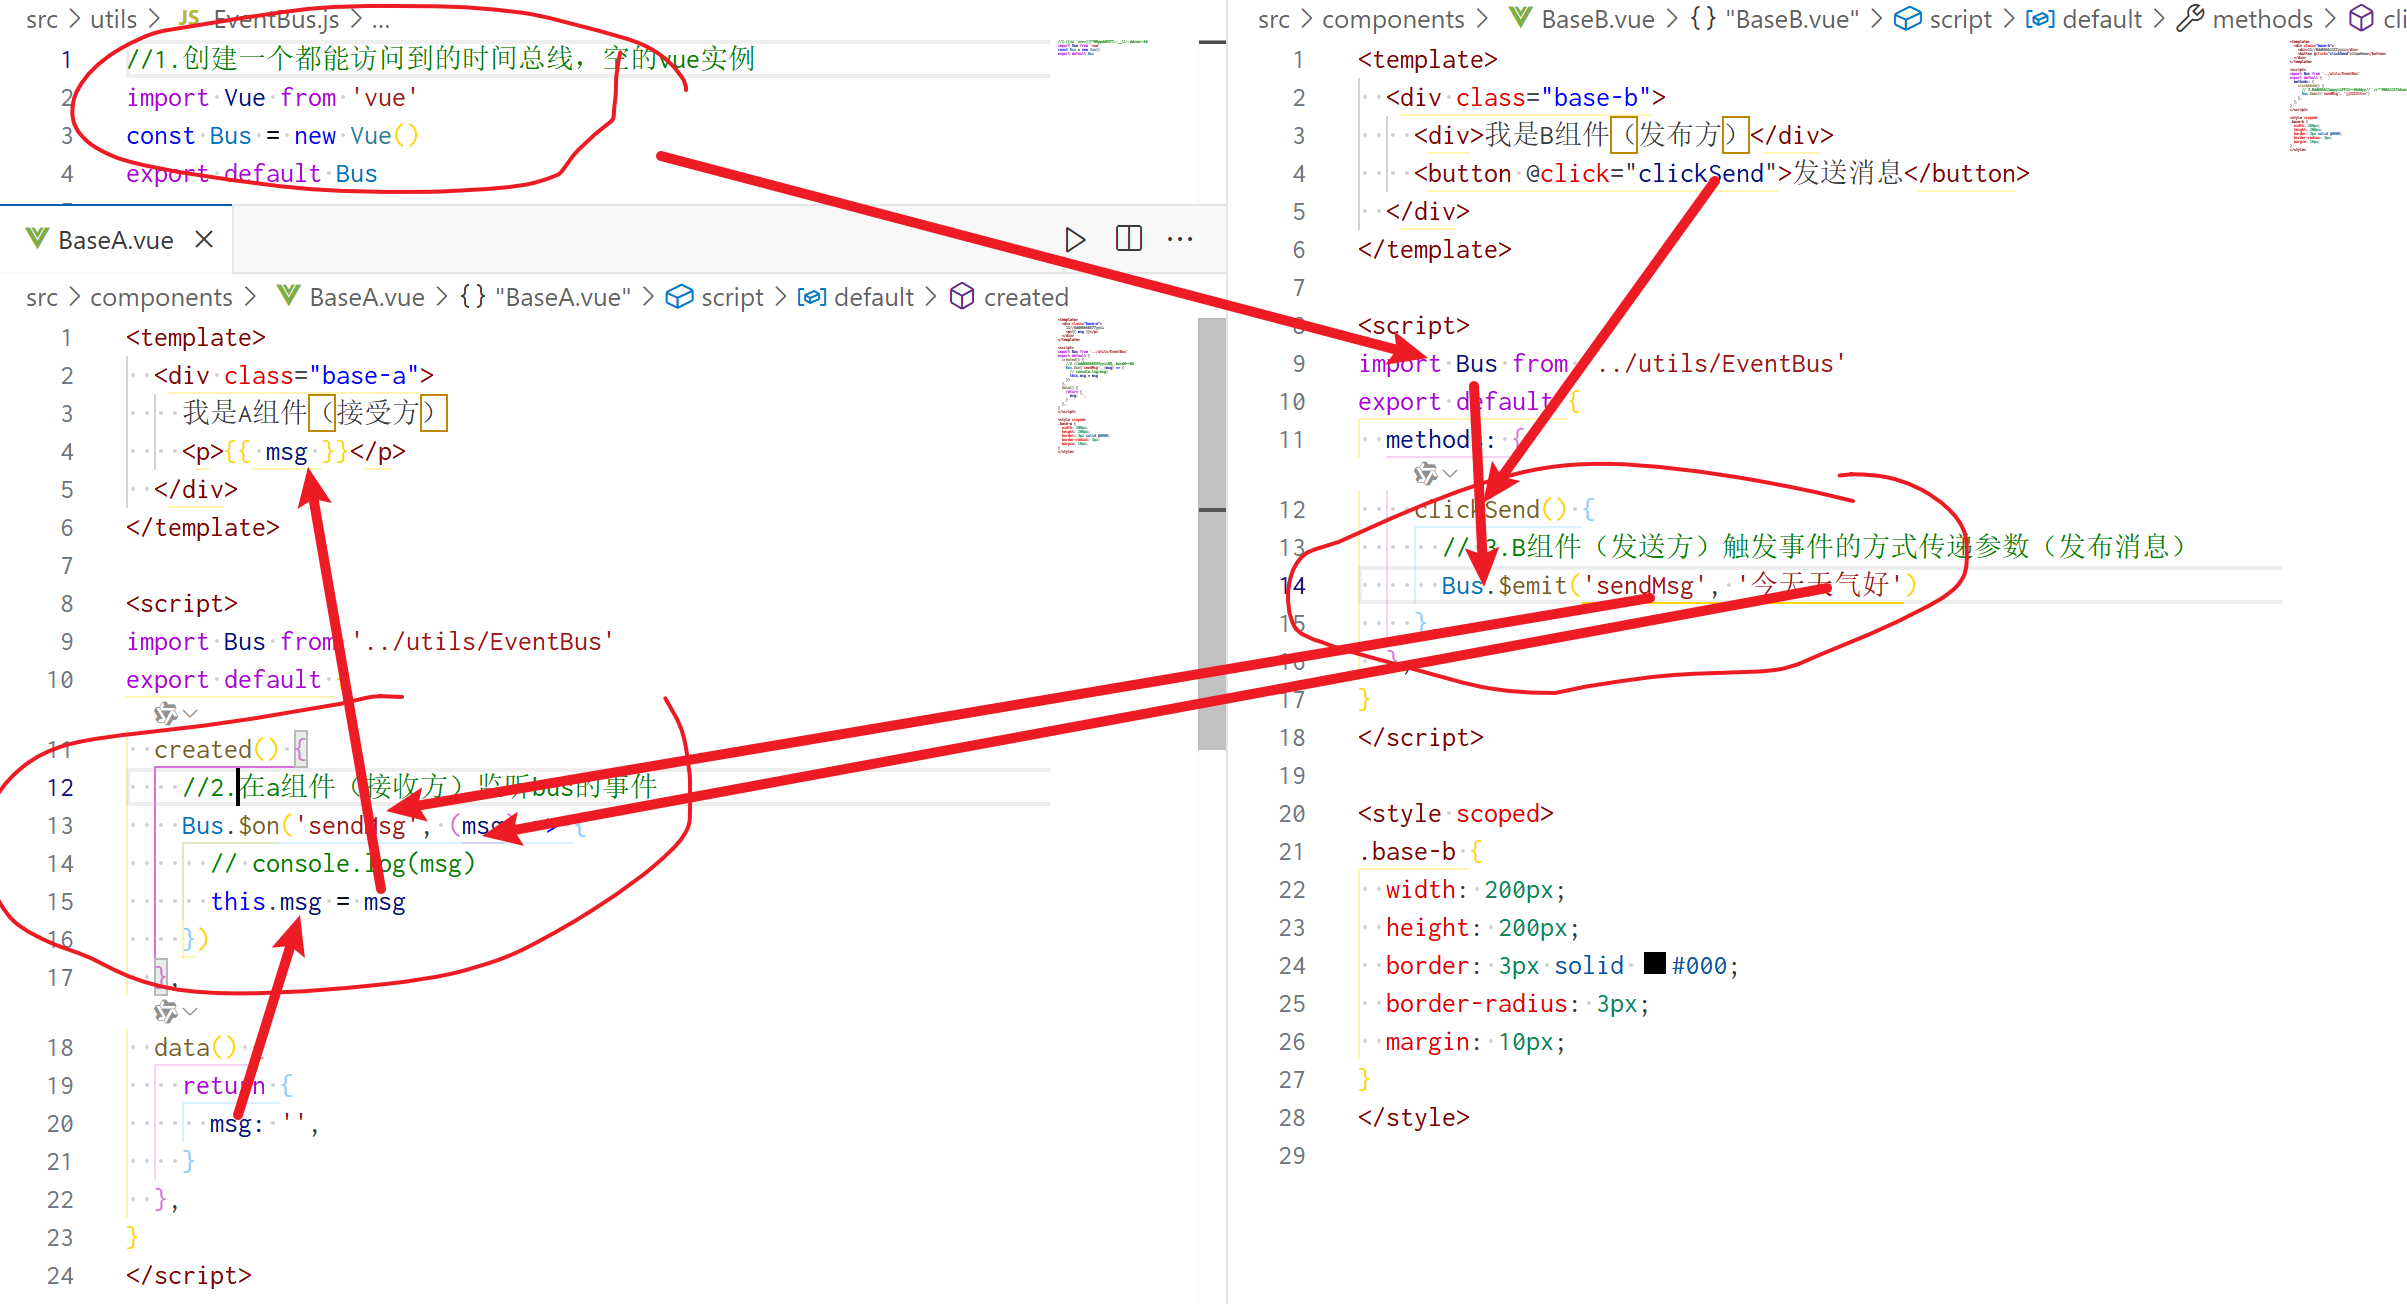Click the Split Editor icon

tap(1129, 239)
